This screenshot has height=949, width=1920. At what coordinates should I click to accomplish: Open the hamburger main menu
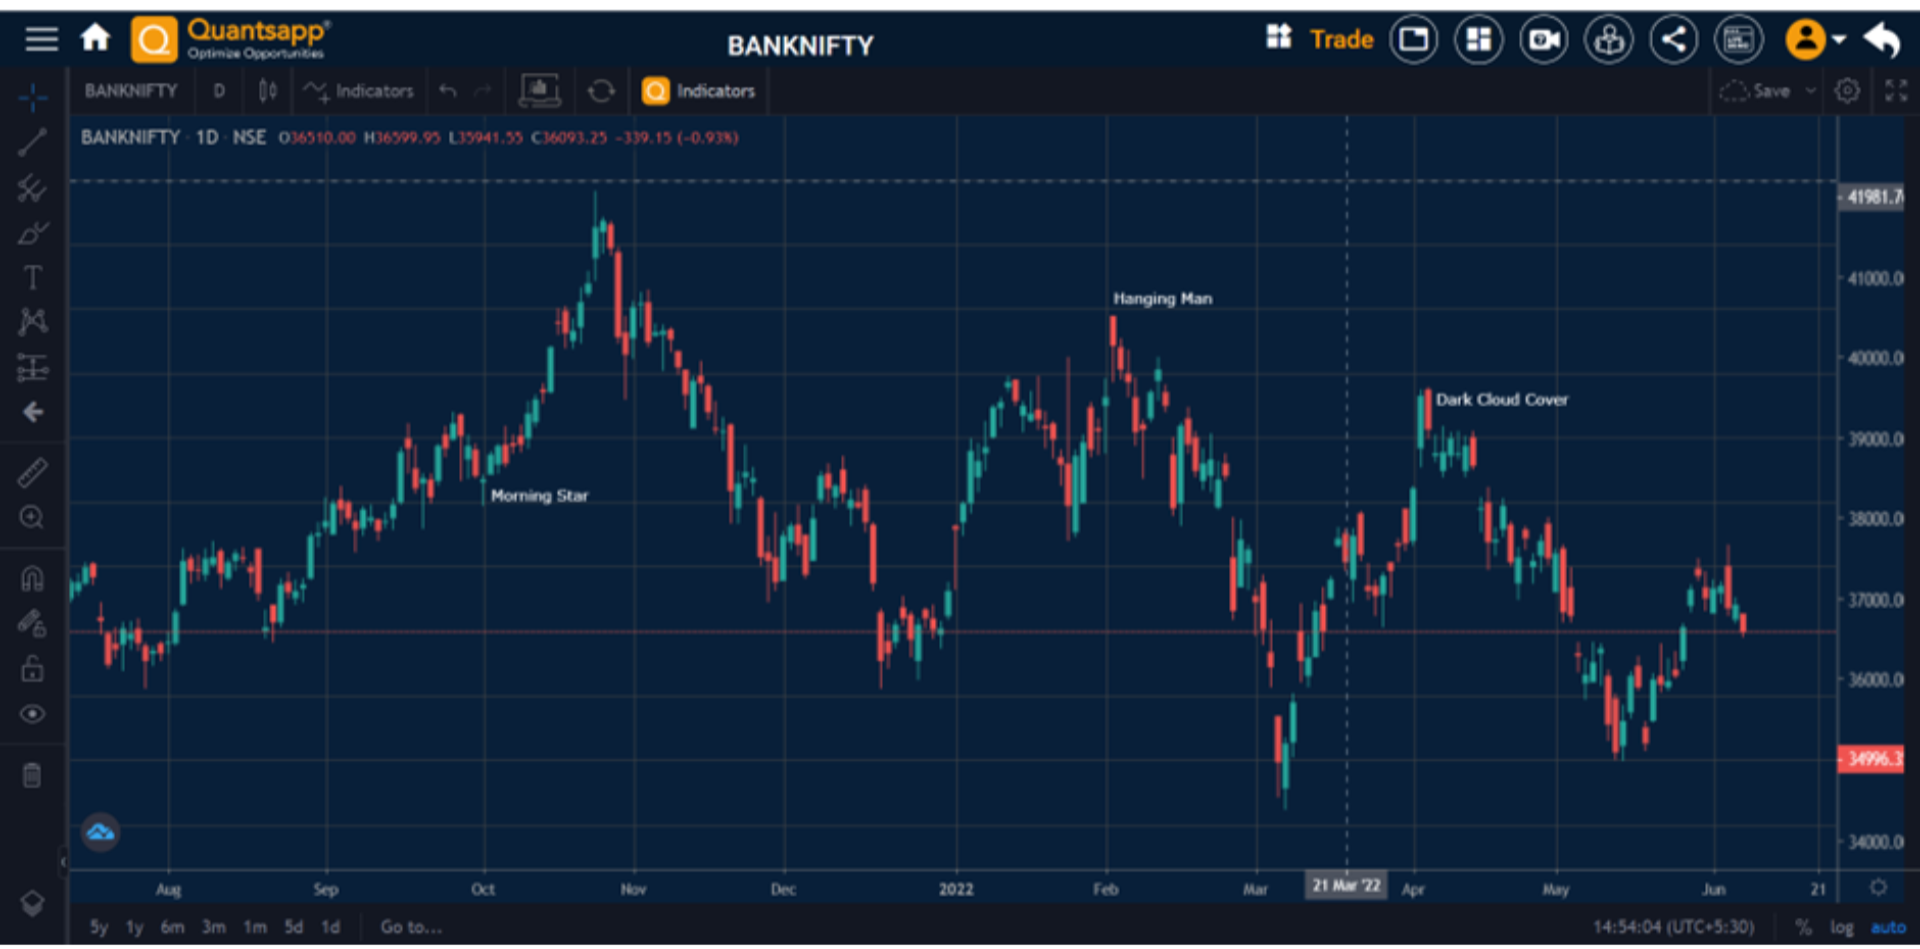tap(41, 39)
